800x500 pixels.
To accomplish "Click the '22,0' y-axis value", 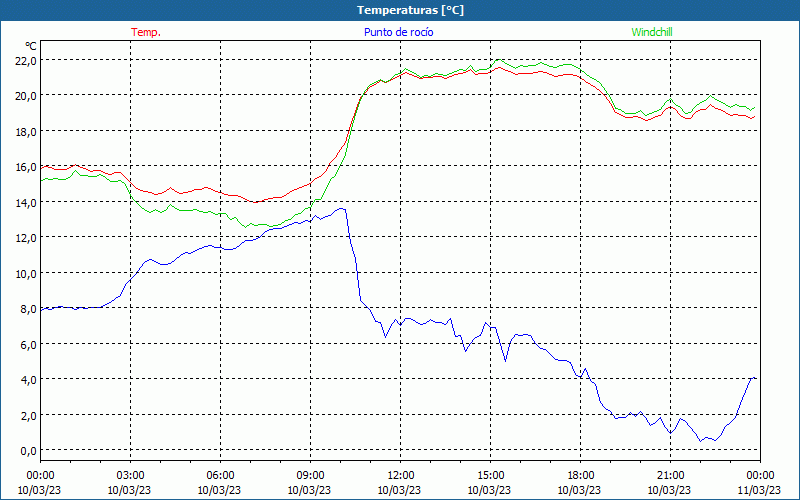I will tap(27, 61).
